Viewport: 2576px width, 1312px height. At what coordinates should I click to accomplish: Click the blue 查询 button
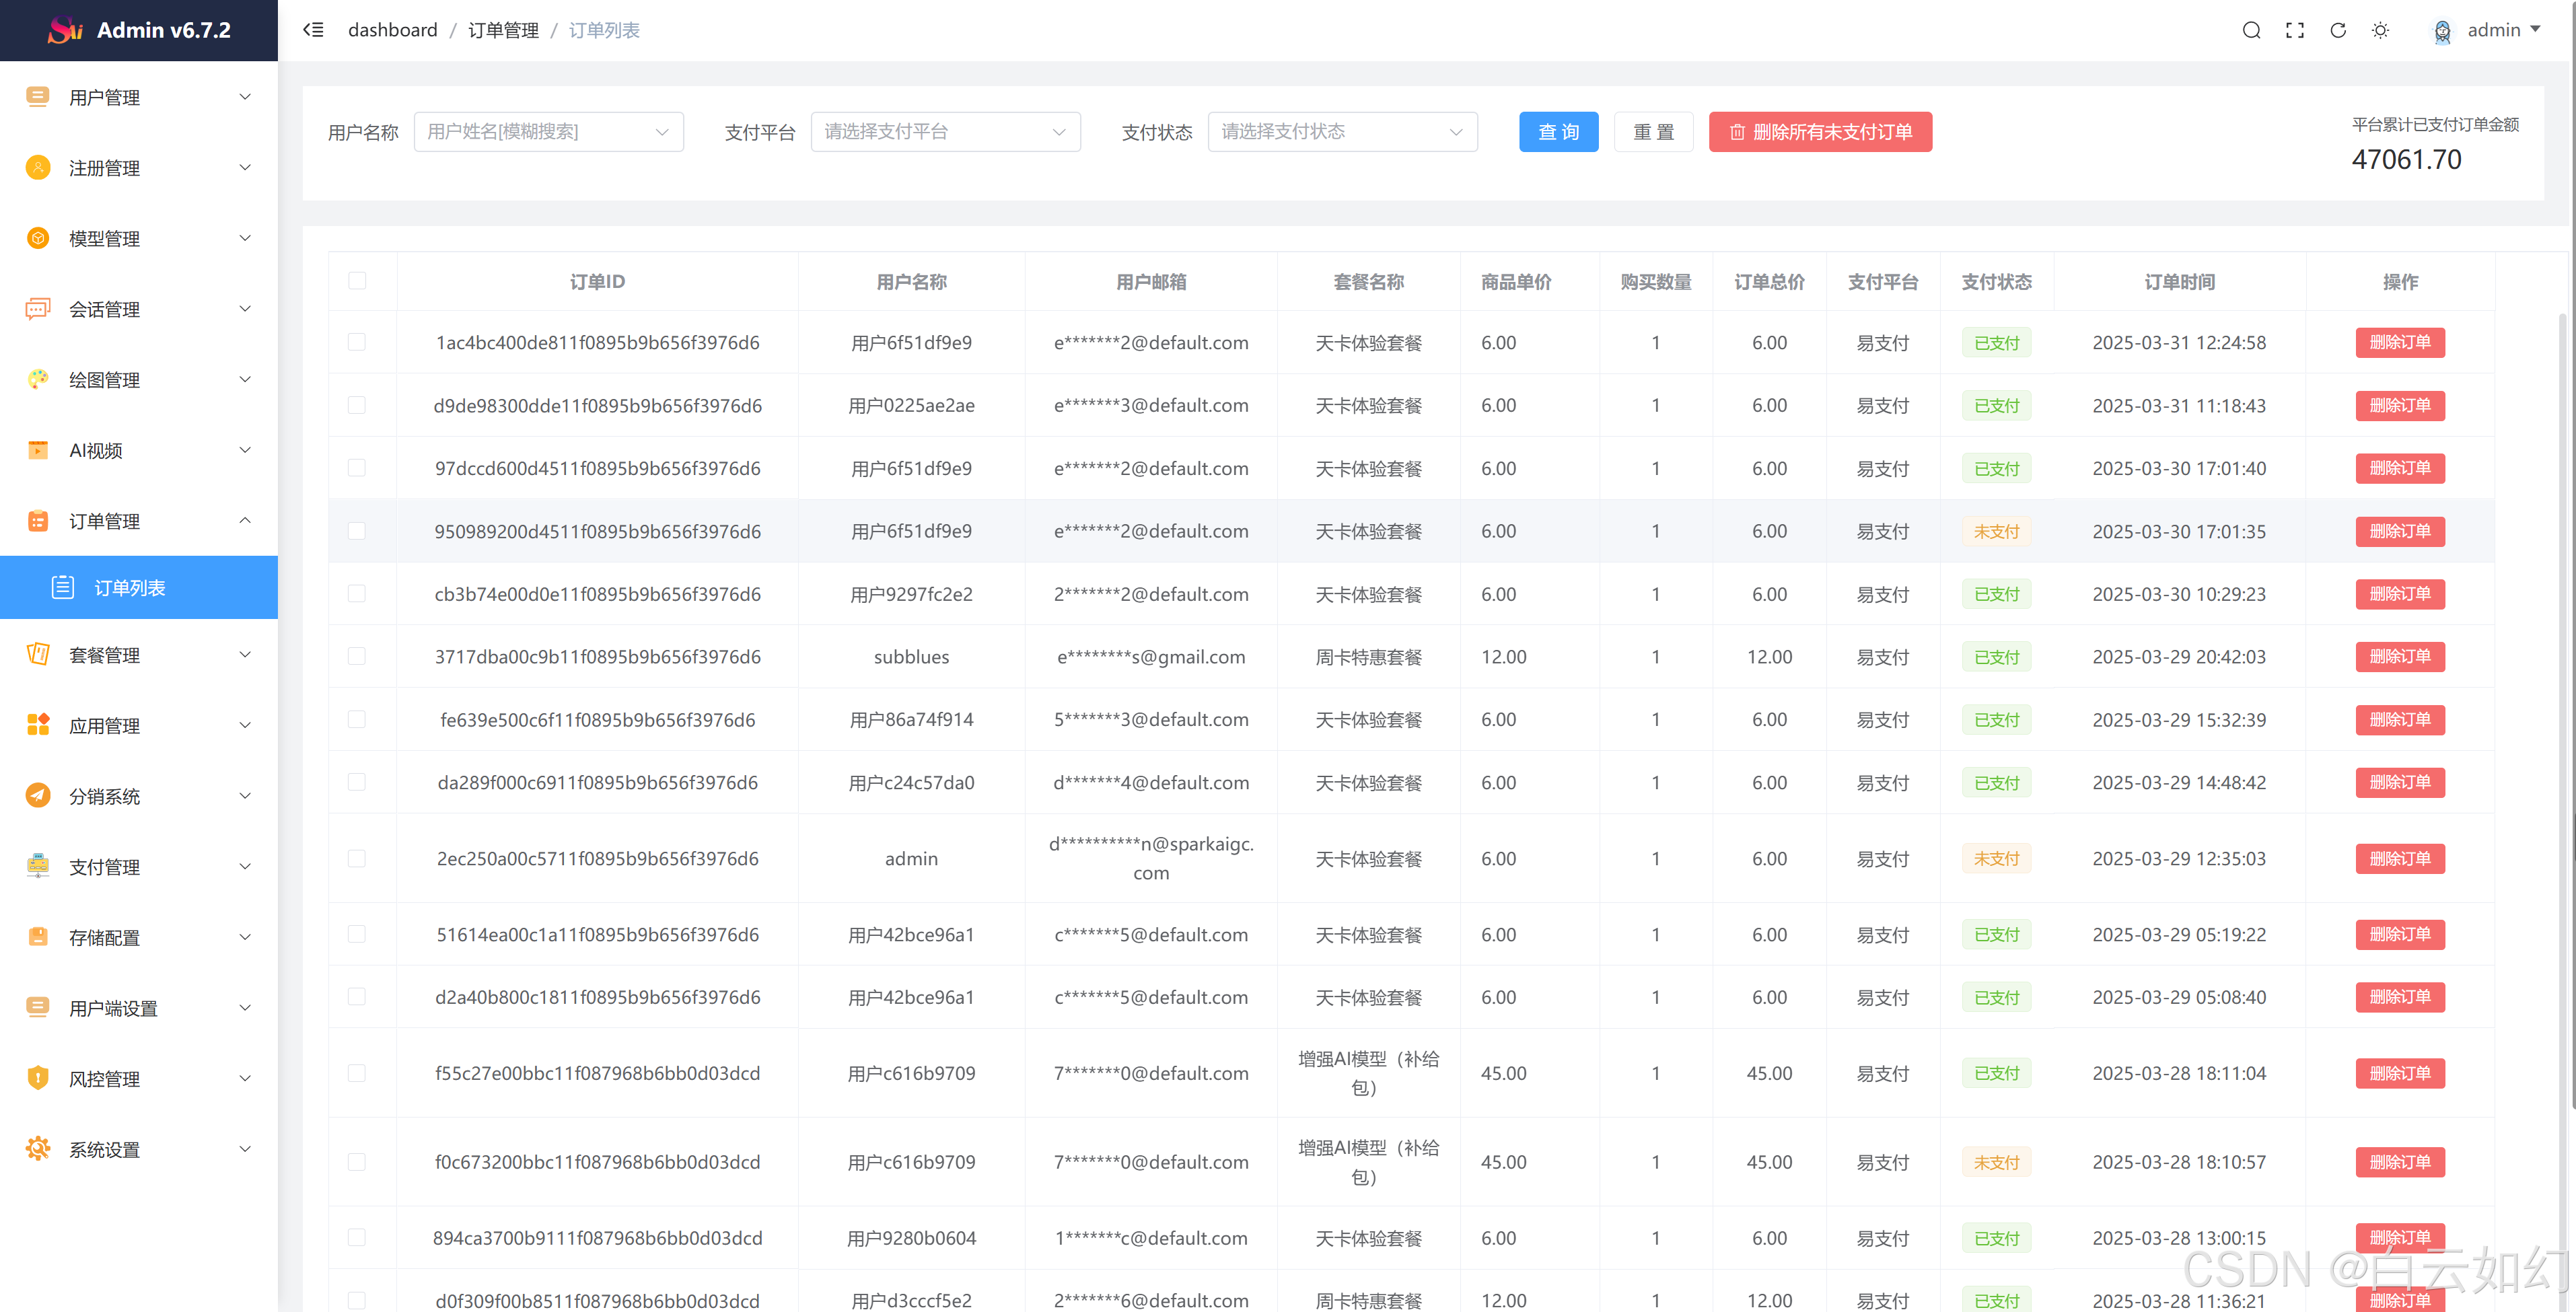click(1558, 132)
